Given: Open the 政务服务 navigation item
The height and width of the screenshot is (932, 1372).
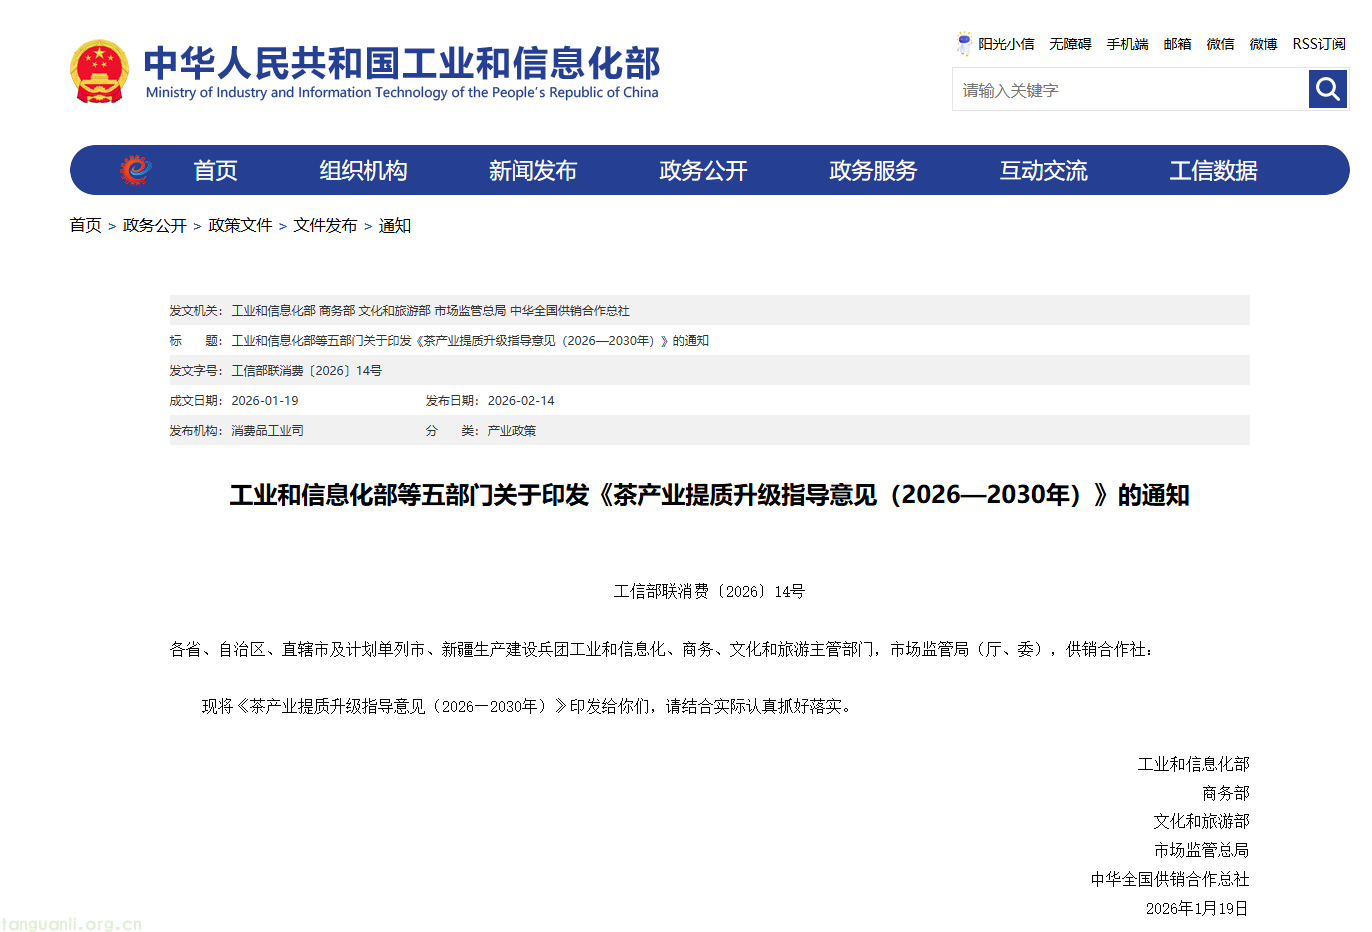Looking at the screenshot, I should [873, 171].
